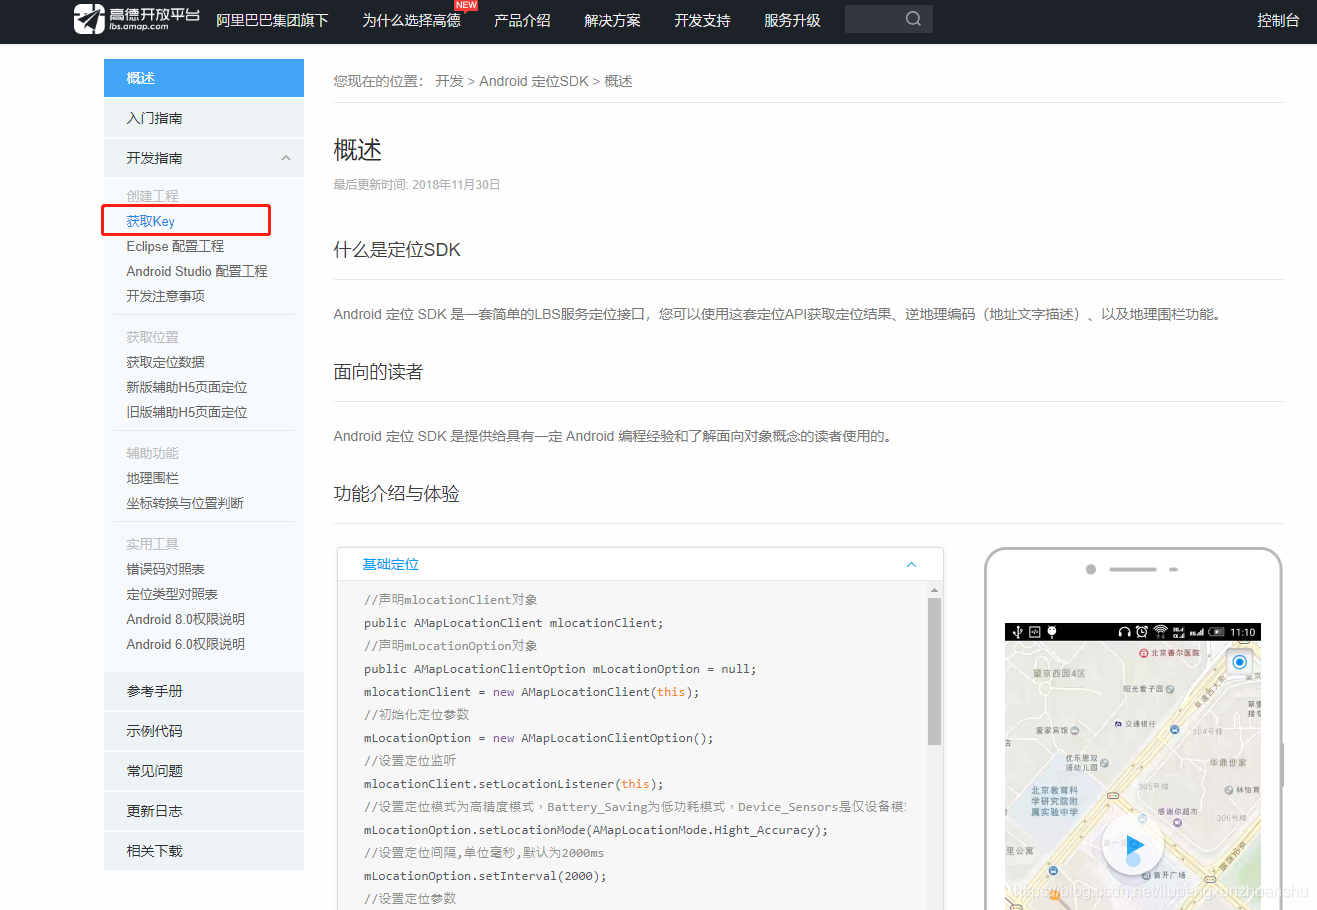Open 新版辅助H5页面定位 link

(187, 387)
